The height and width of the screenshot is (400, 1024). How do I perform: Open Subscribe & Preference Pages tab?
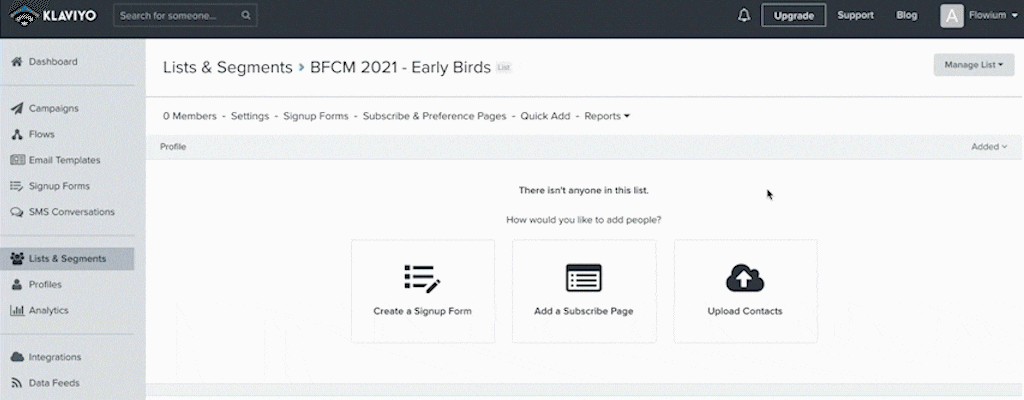(434, 116)
